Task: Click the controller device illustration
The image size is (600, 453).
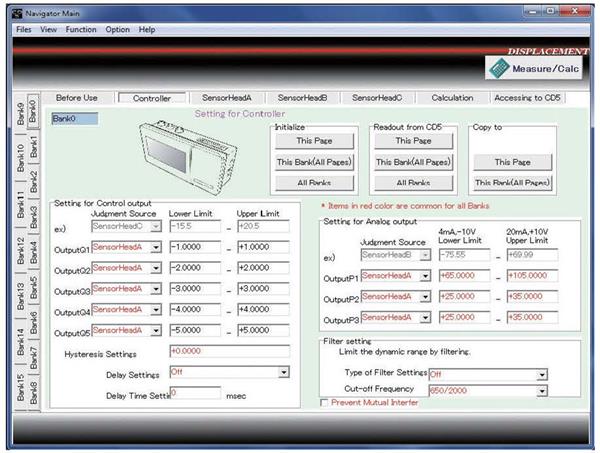Action: tap(188, 156)
